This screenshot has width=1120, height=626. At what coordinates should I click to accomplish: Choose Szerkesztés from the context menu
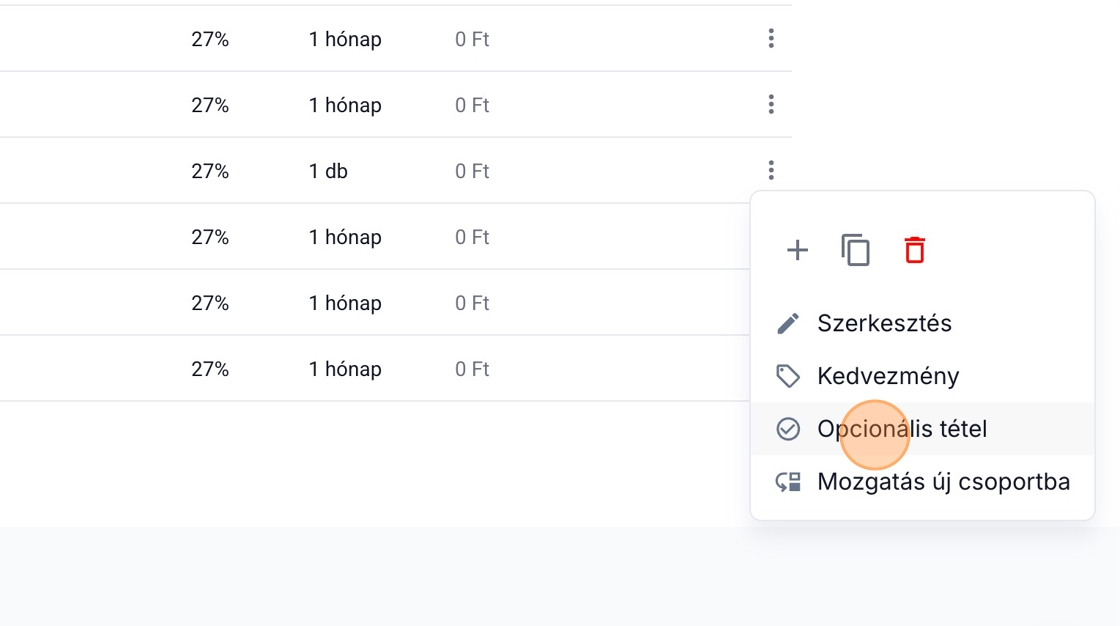coord(884,324)
